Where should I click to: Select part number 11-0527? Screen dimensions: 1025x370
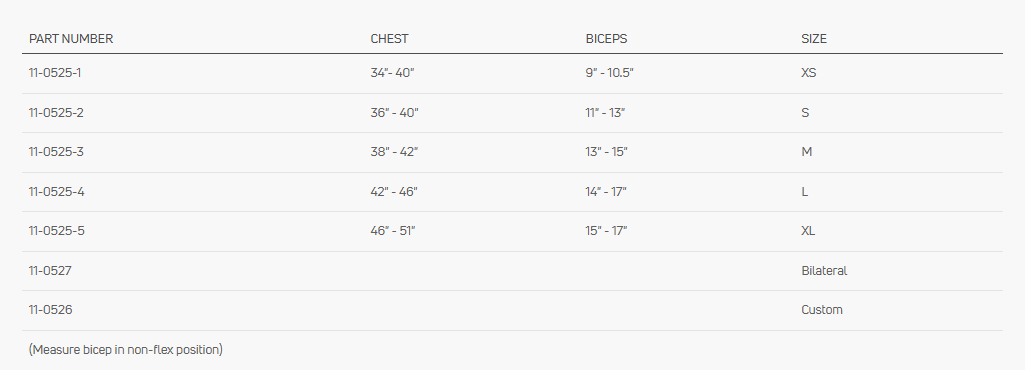[50, 270]
